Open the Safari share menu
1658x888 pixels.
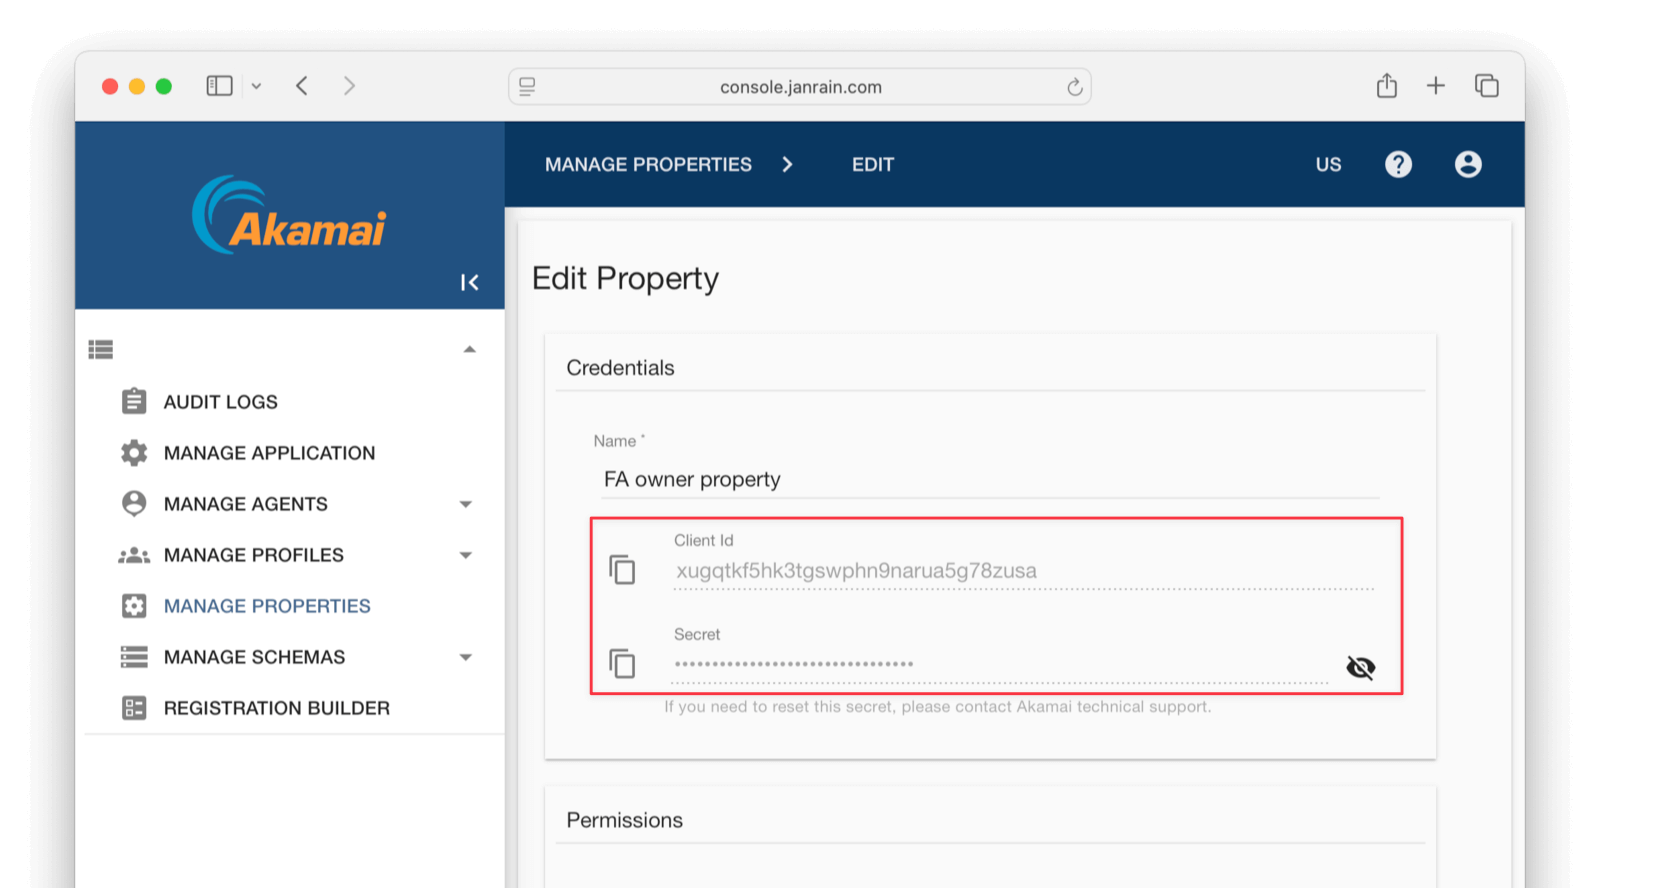coord(1387,86)
